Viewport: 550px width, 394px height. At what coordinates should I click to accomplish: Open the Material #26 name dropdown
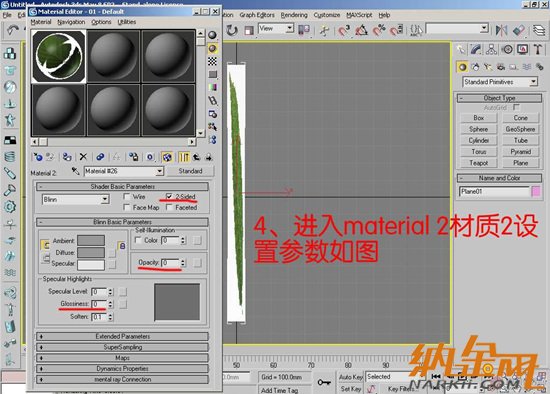(159, 171)
